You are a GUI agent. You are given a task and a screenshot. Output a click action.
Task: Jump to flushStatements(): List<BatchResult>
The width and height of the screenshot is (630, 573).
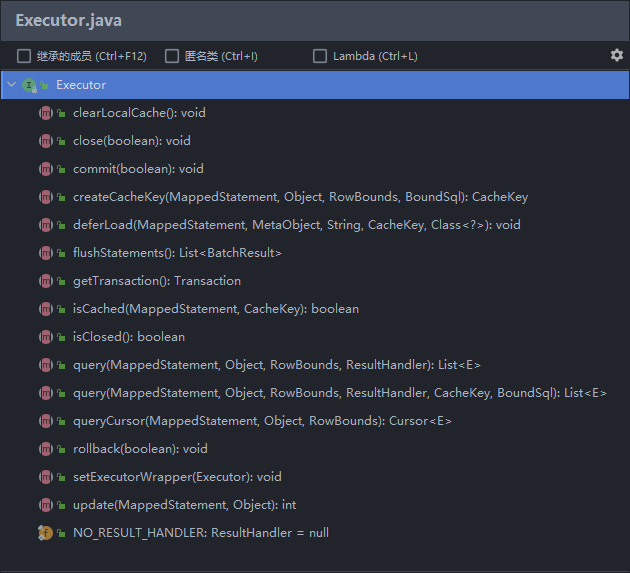tap(177, 253)
